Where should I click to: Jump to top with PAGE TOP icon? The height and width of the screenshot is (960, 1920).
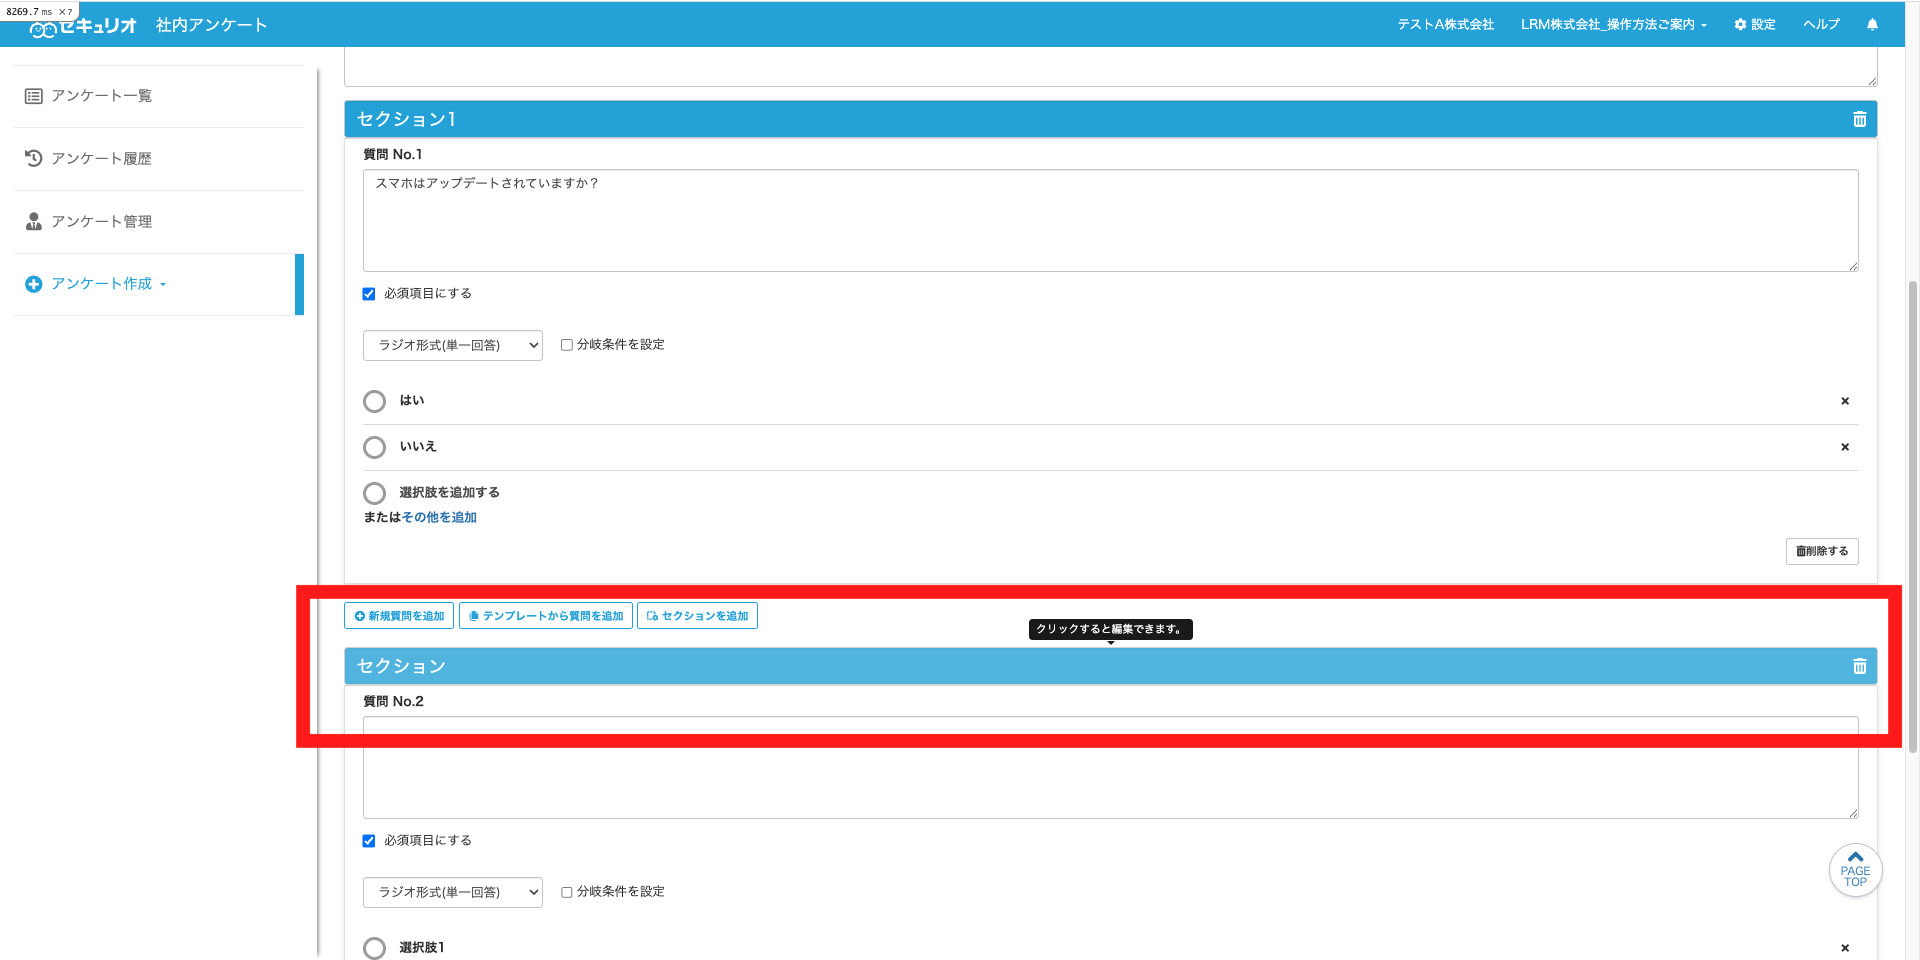coord(1855,870)
